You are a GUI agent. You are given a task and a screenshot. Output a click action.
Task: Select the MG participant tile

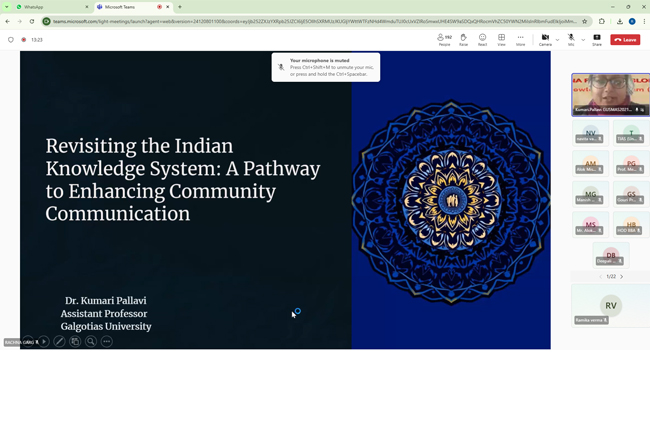coord(590,194)
